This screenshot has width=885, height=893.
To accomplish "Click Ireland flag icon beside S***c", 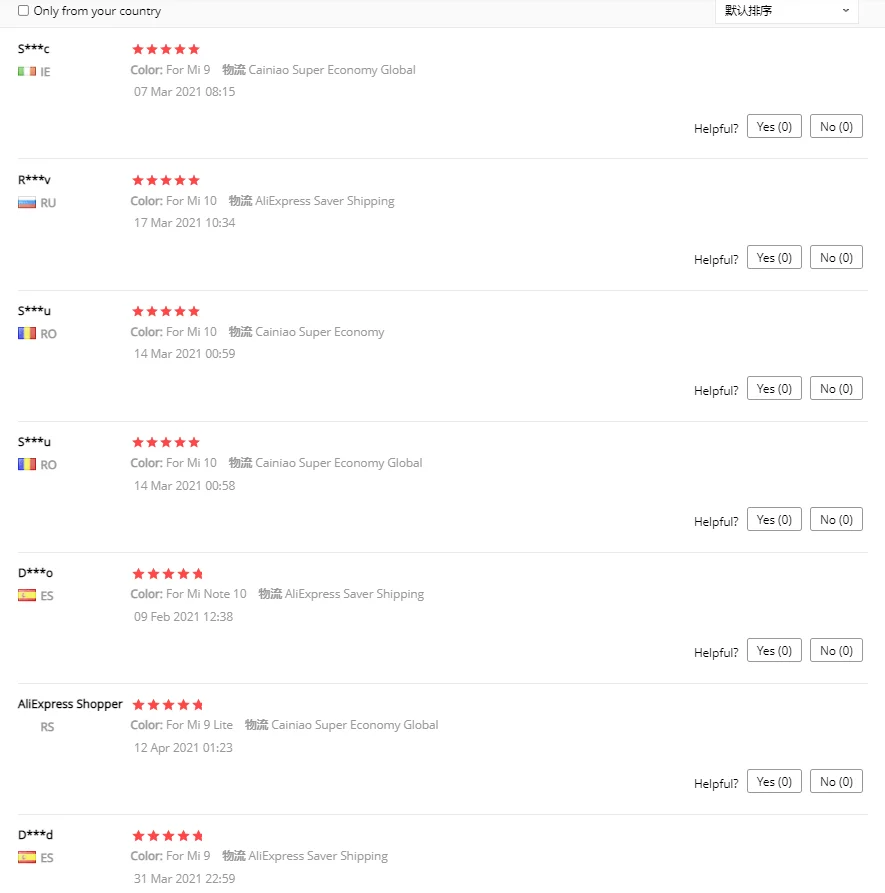I will coord(27,72).
